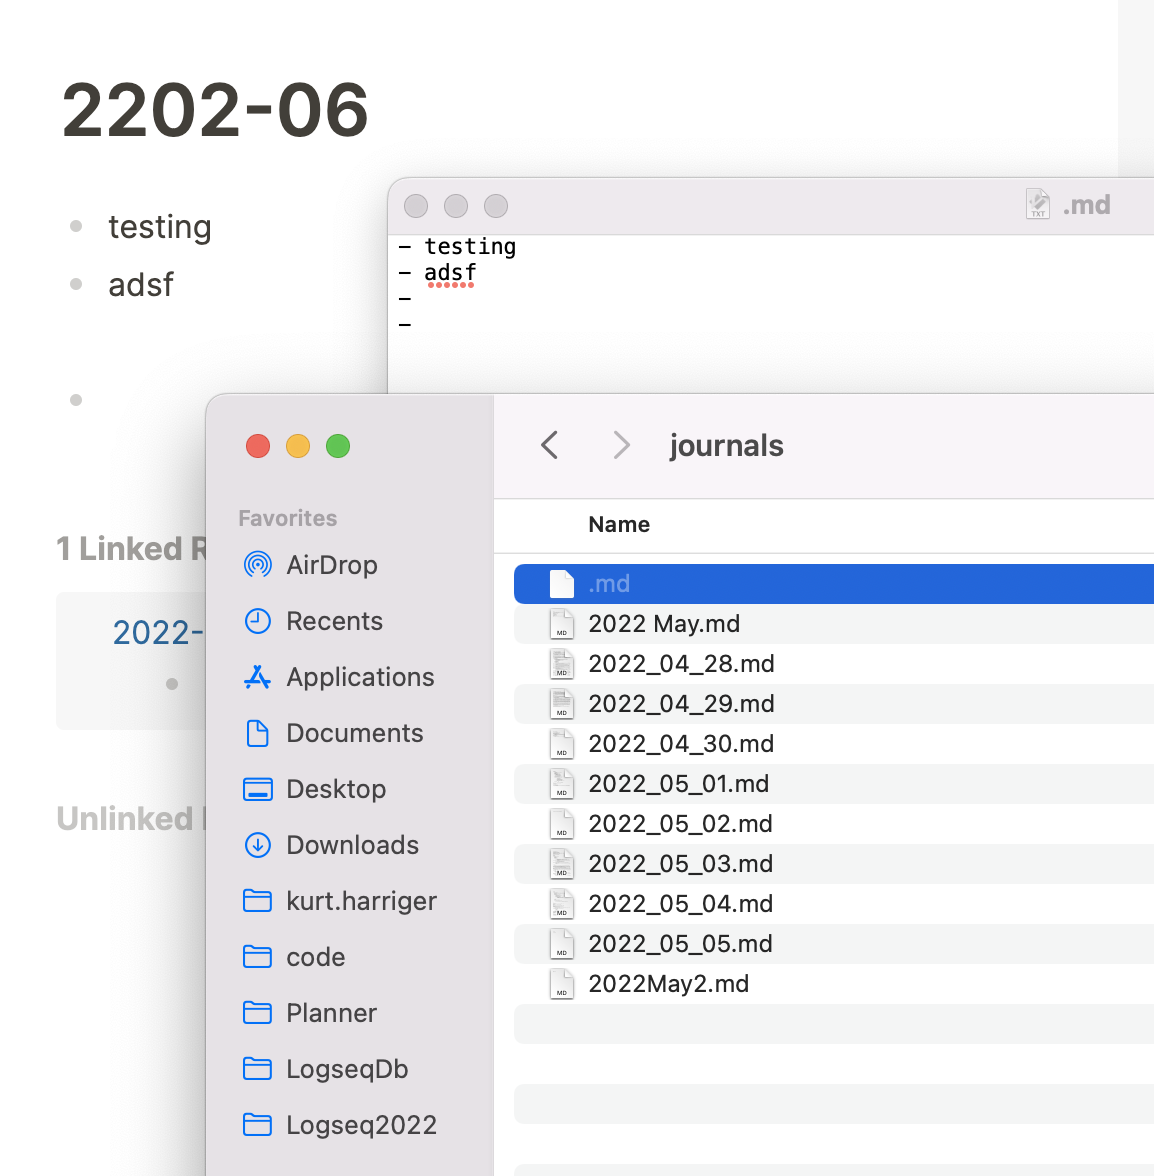Click file icon of 2022_05_03.md

pos(562,864)
